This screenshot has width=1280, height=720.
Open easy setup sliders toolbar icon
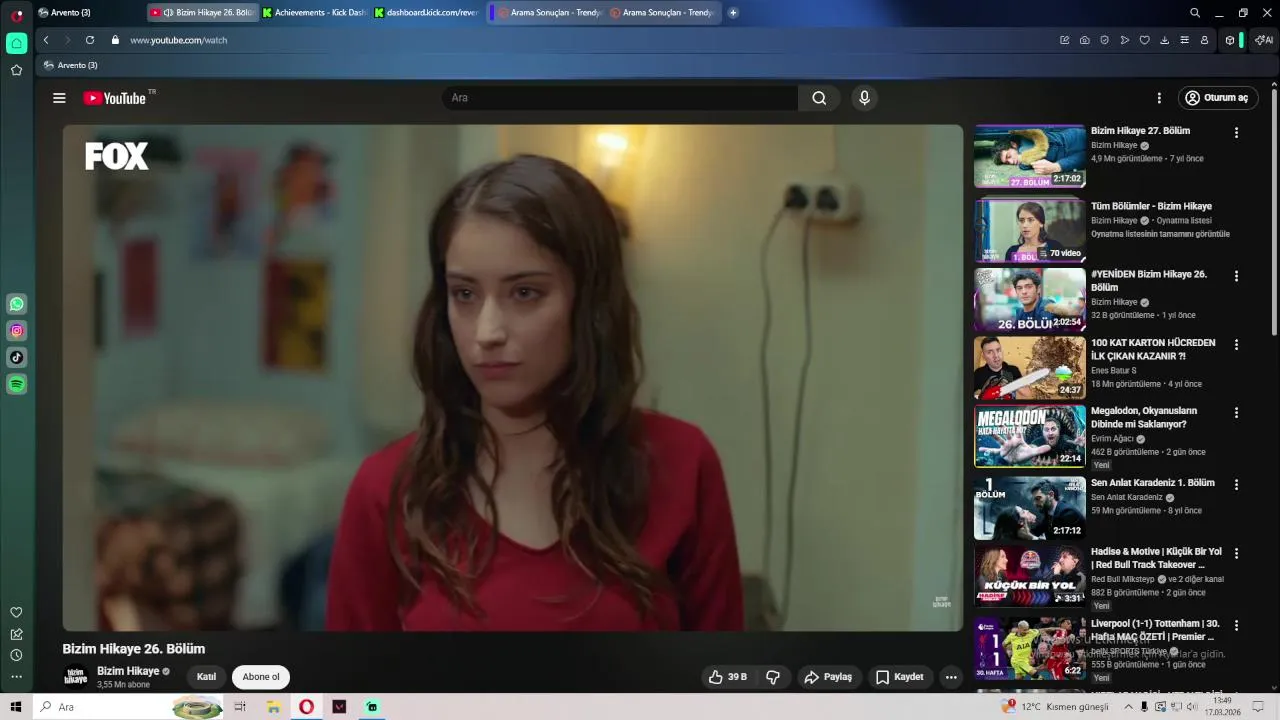coord(1185,40)
